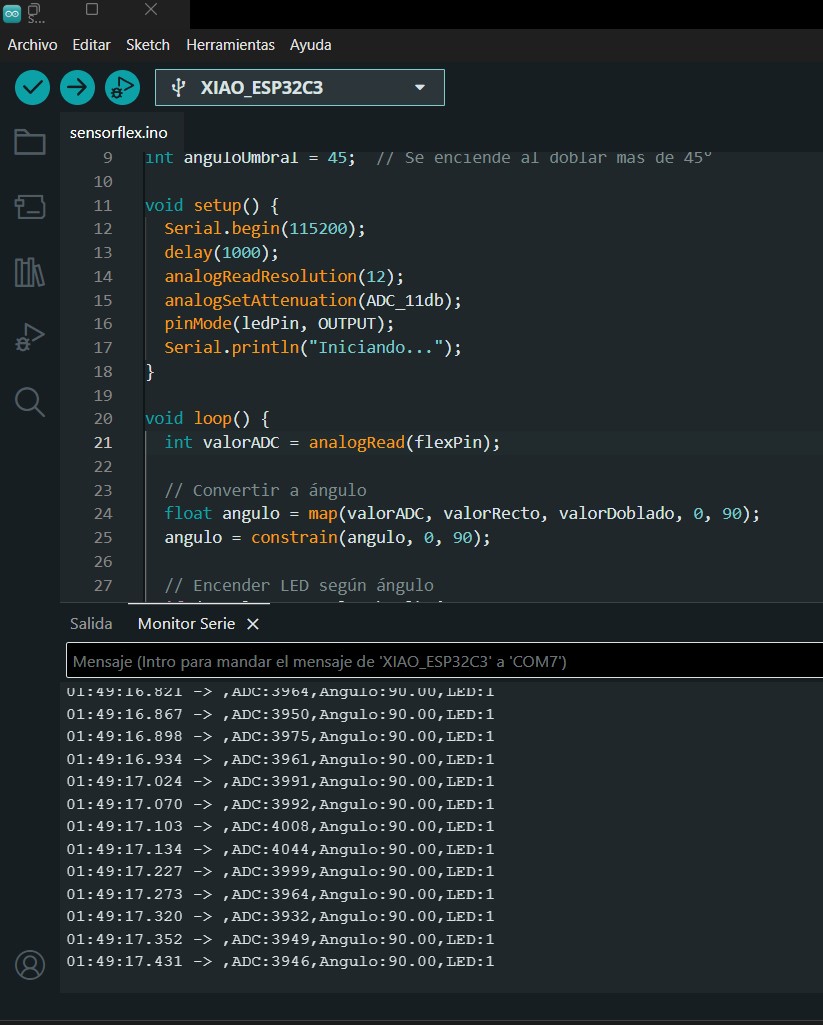Open the Herramientas menu
This screenshot has height=1025, width=823.
tap(230, 45)
